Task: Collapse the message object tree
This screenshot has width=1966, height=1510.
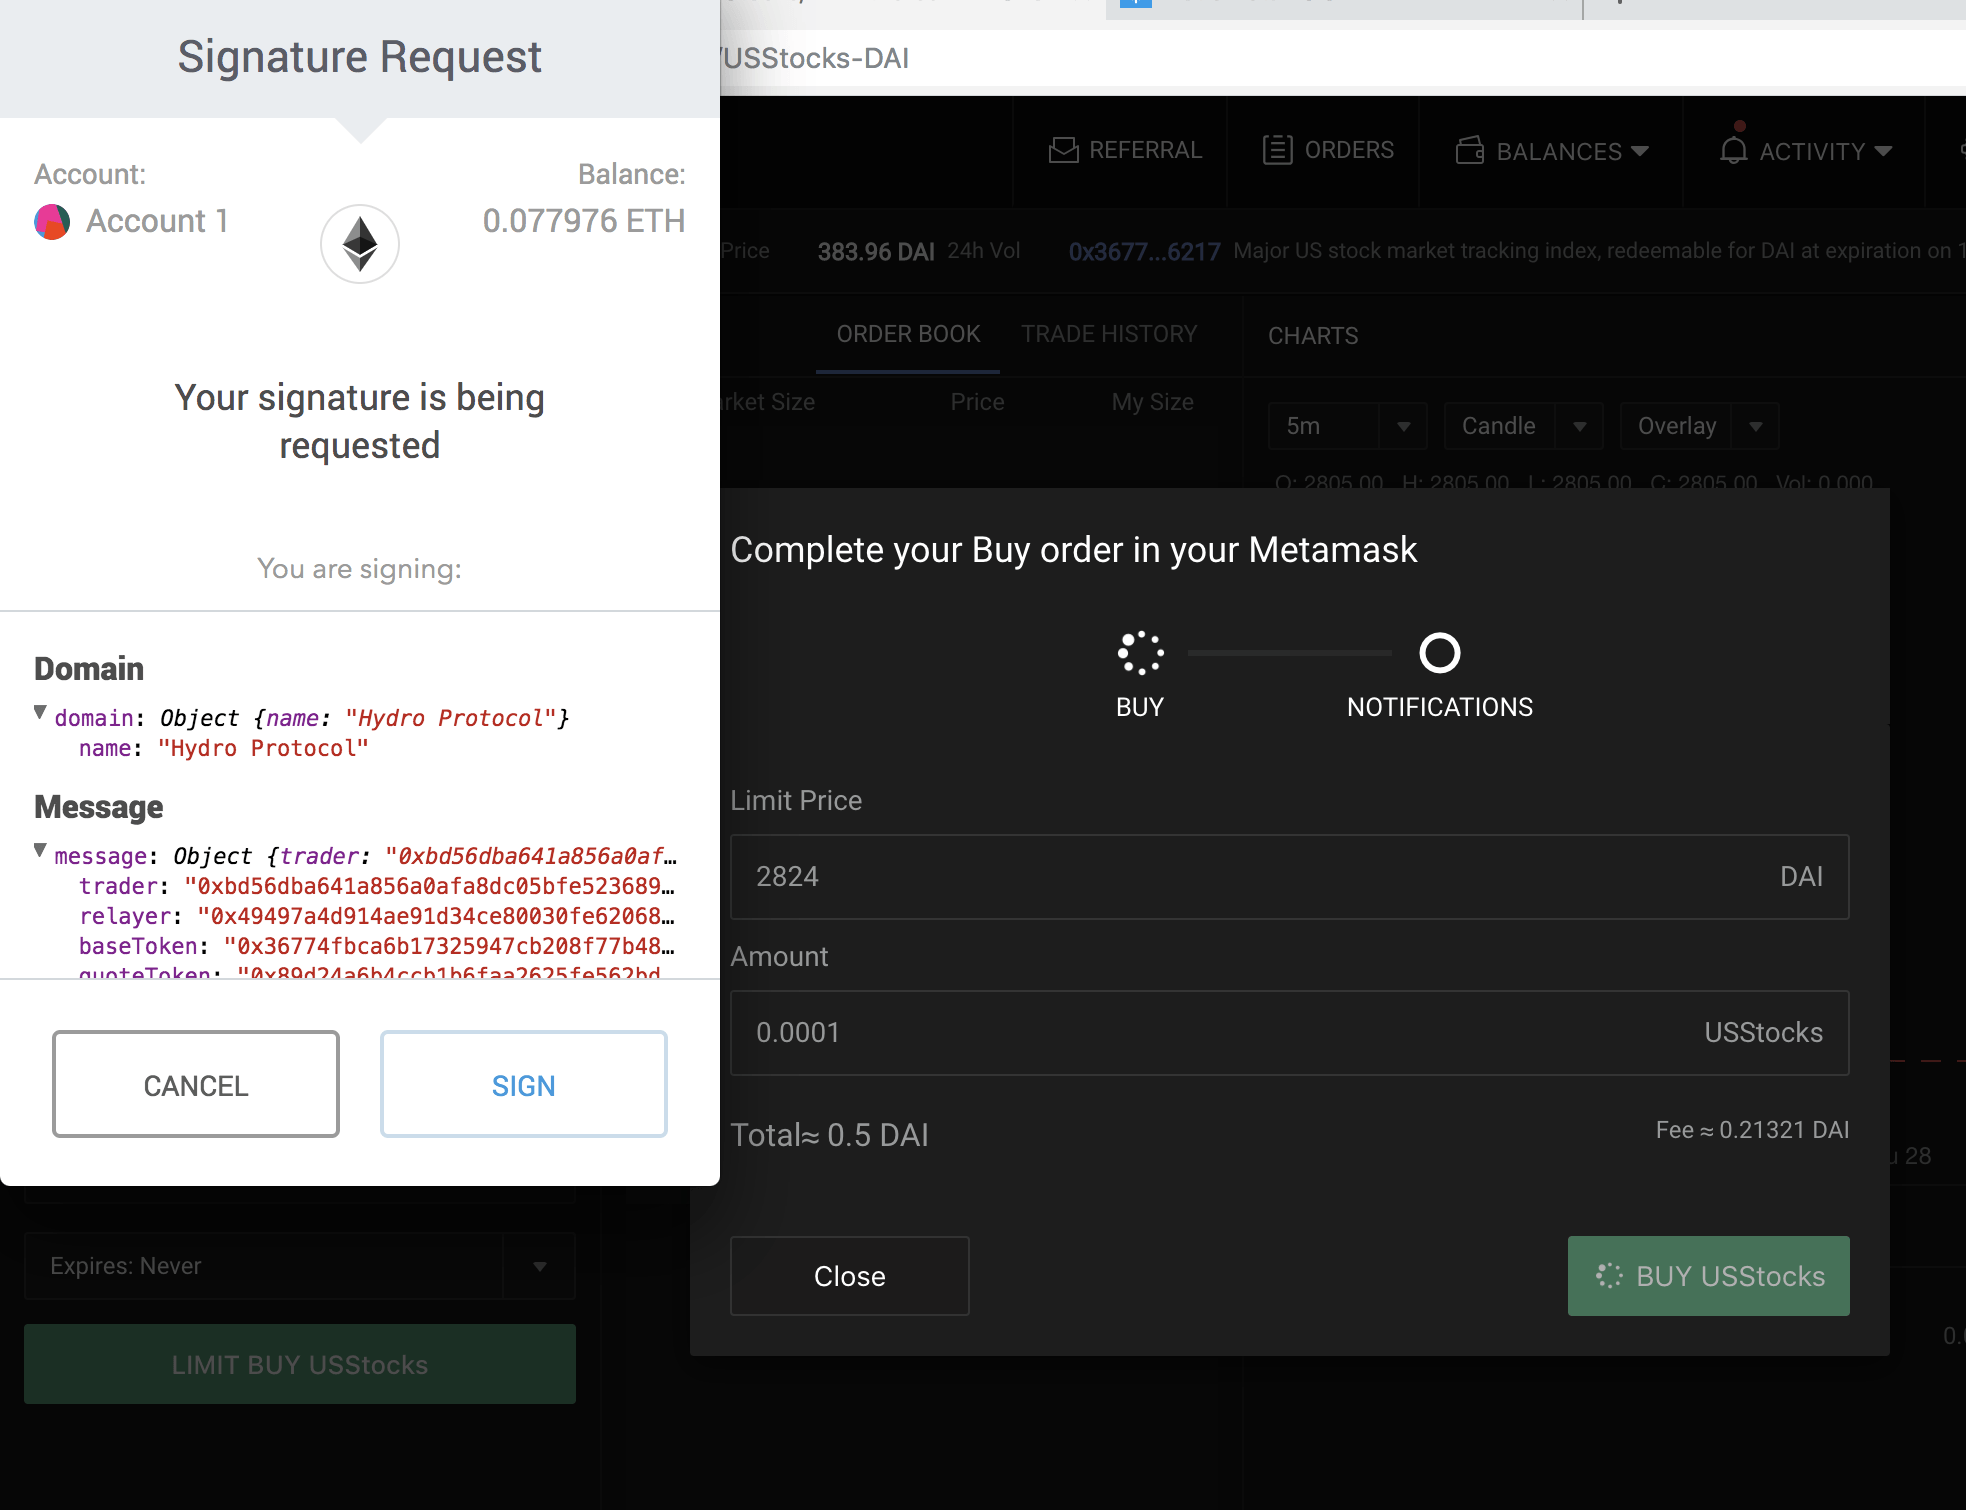Action: (40, 851)
